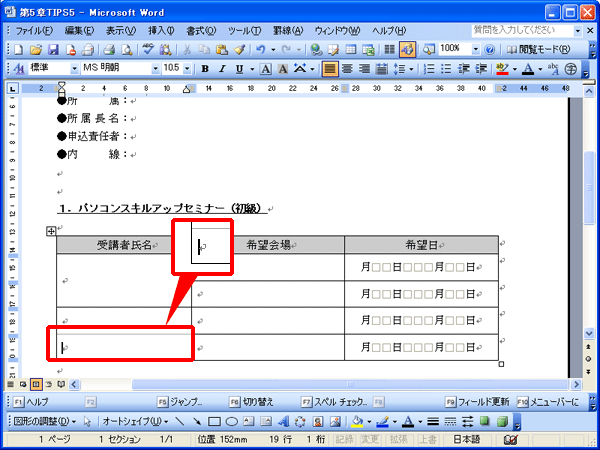Viewport: 600px width, 450px height.
Task: Toggle Underline formatting
Action: click(x=240, y=69)
